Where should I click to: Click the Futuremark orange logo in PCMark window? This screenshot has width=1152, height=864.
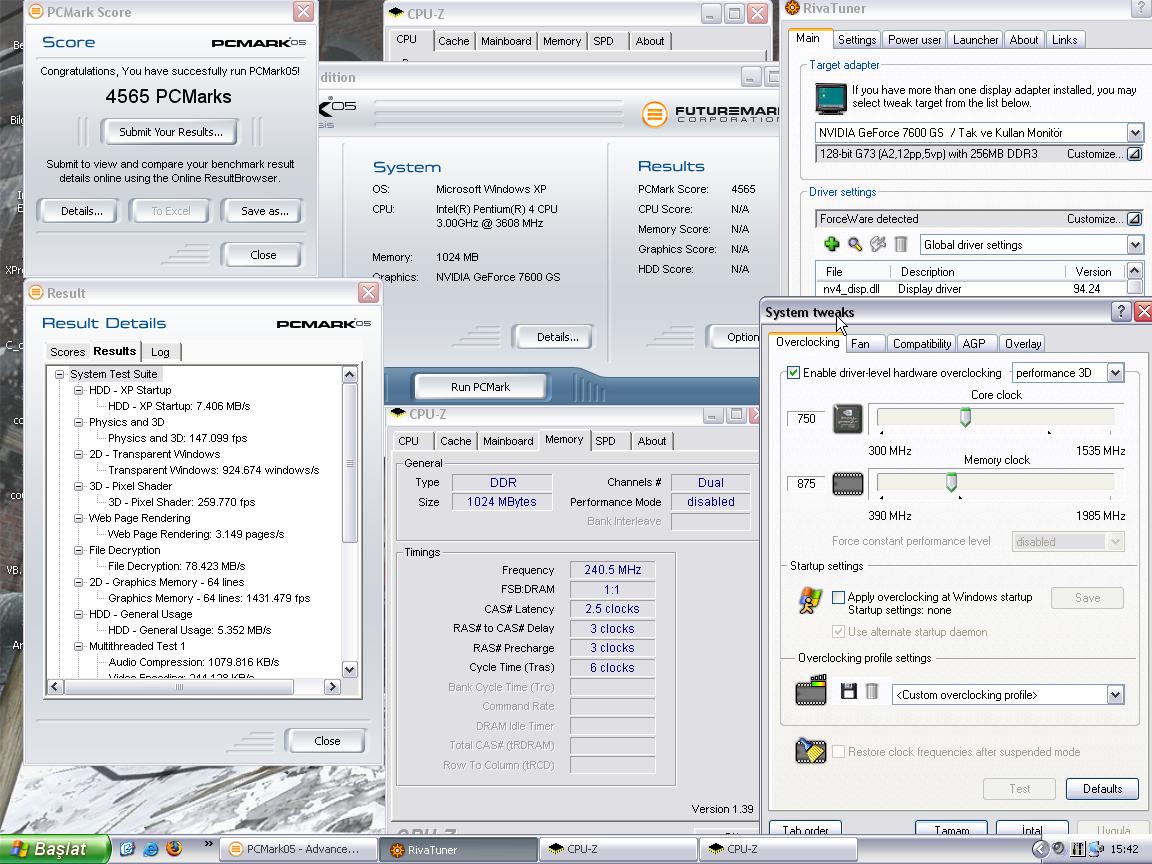pyautogui.click(x=654, y=114)
